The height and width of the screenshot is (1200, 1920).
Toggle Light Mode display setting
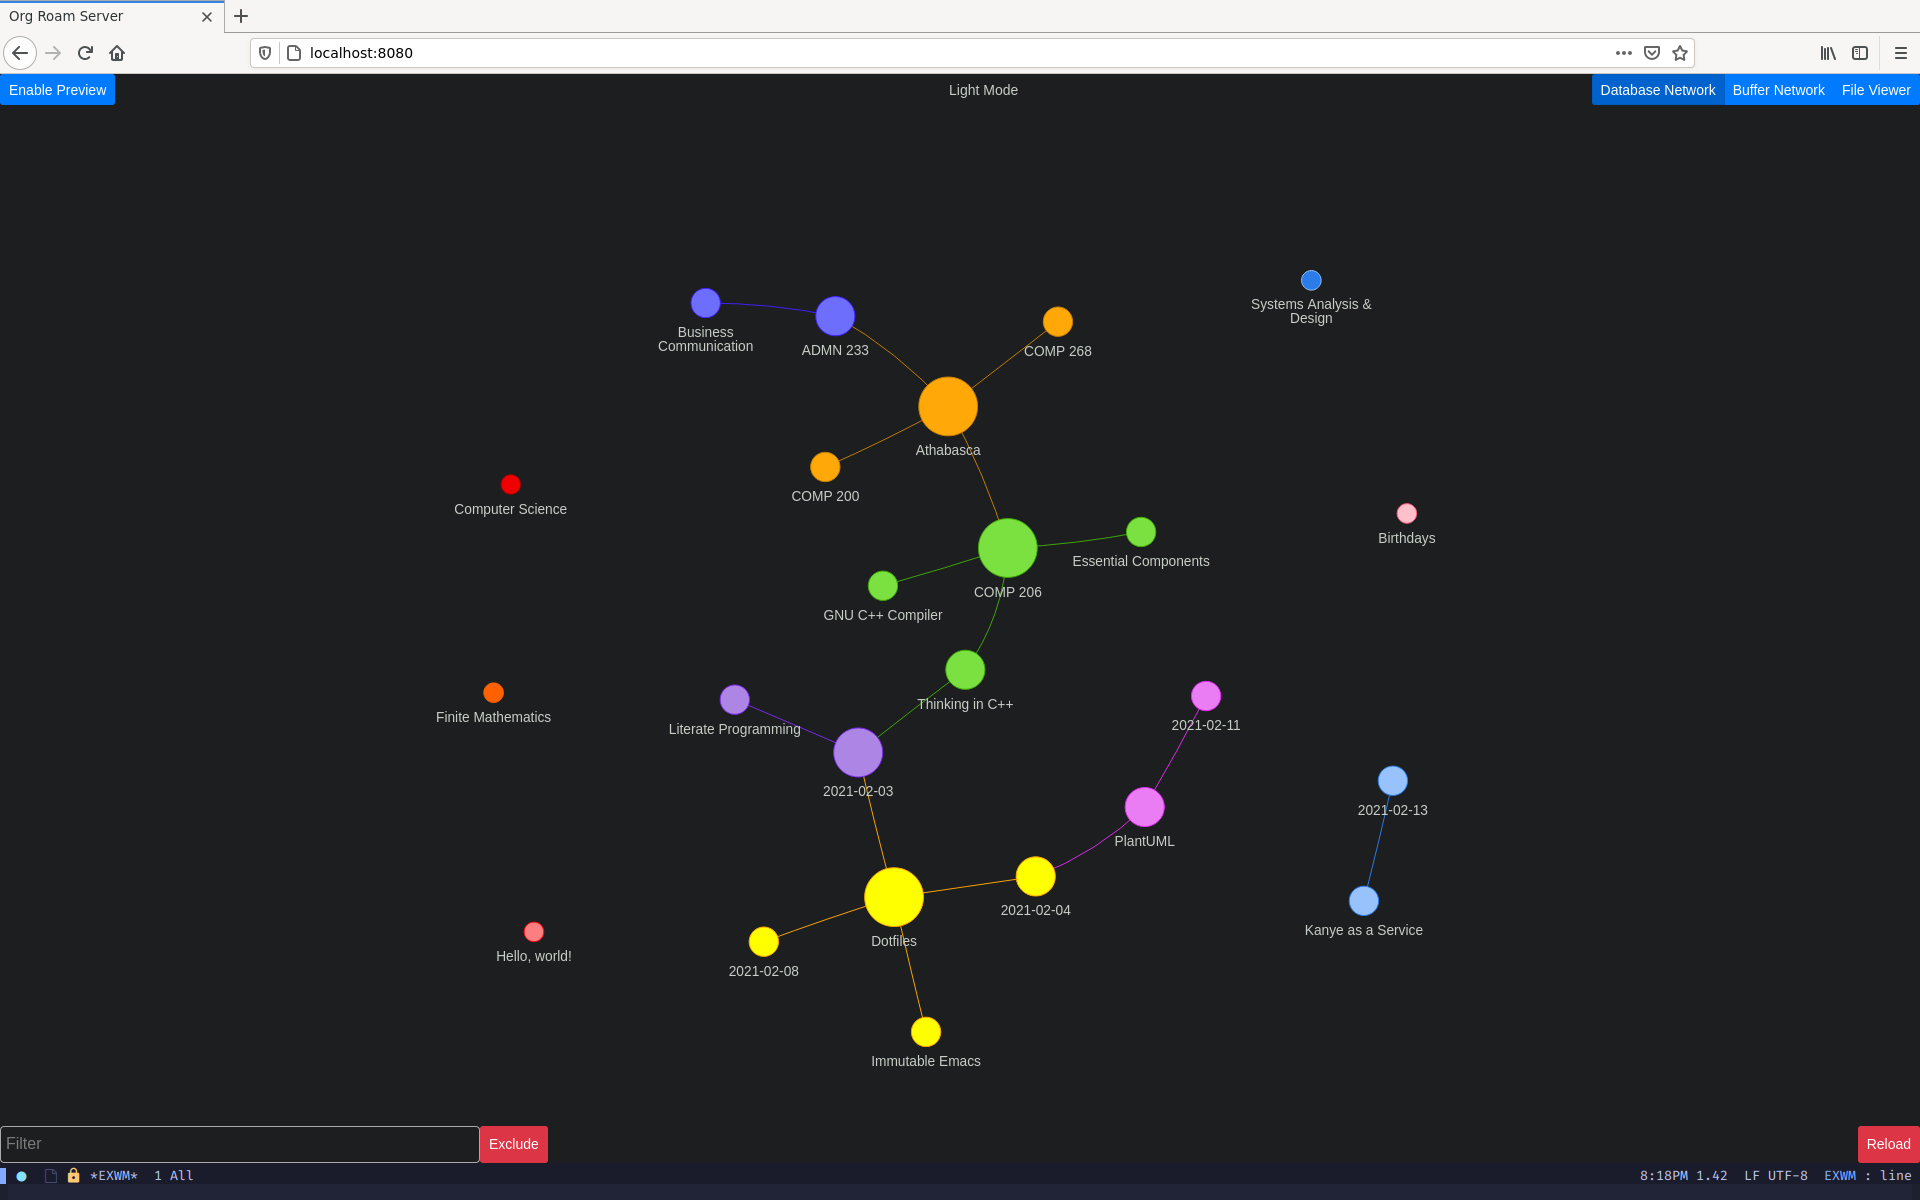coord(981,90)
